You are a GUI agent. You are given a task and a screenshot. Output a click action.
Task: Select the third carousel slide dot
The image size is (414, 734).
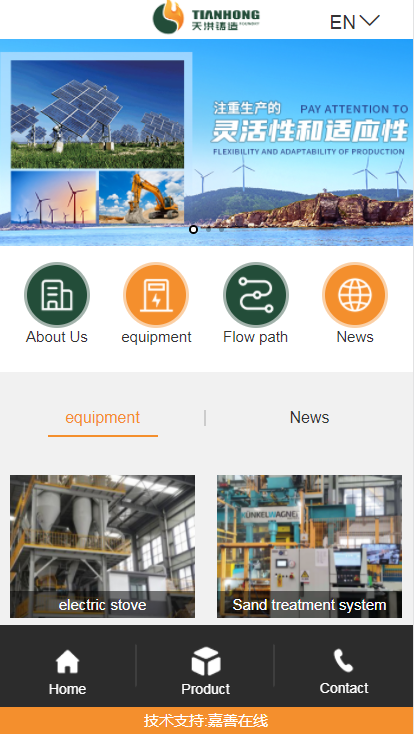pyautogui.click(x=222, y=229)
